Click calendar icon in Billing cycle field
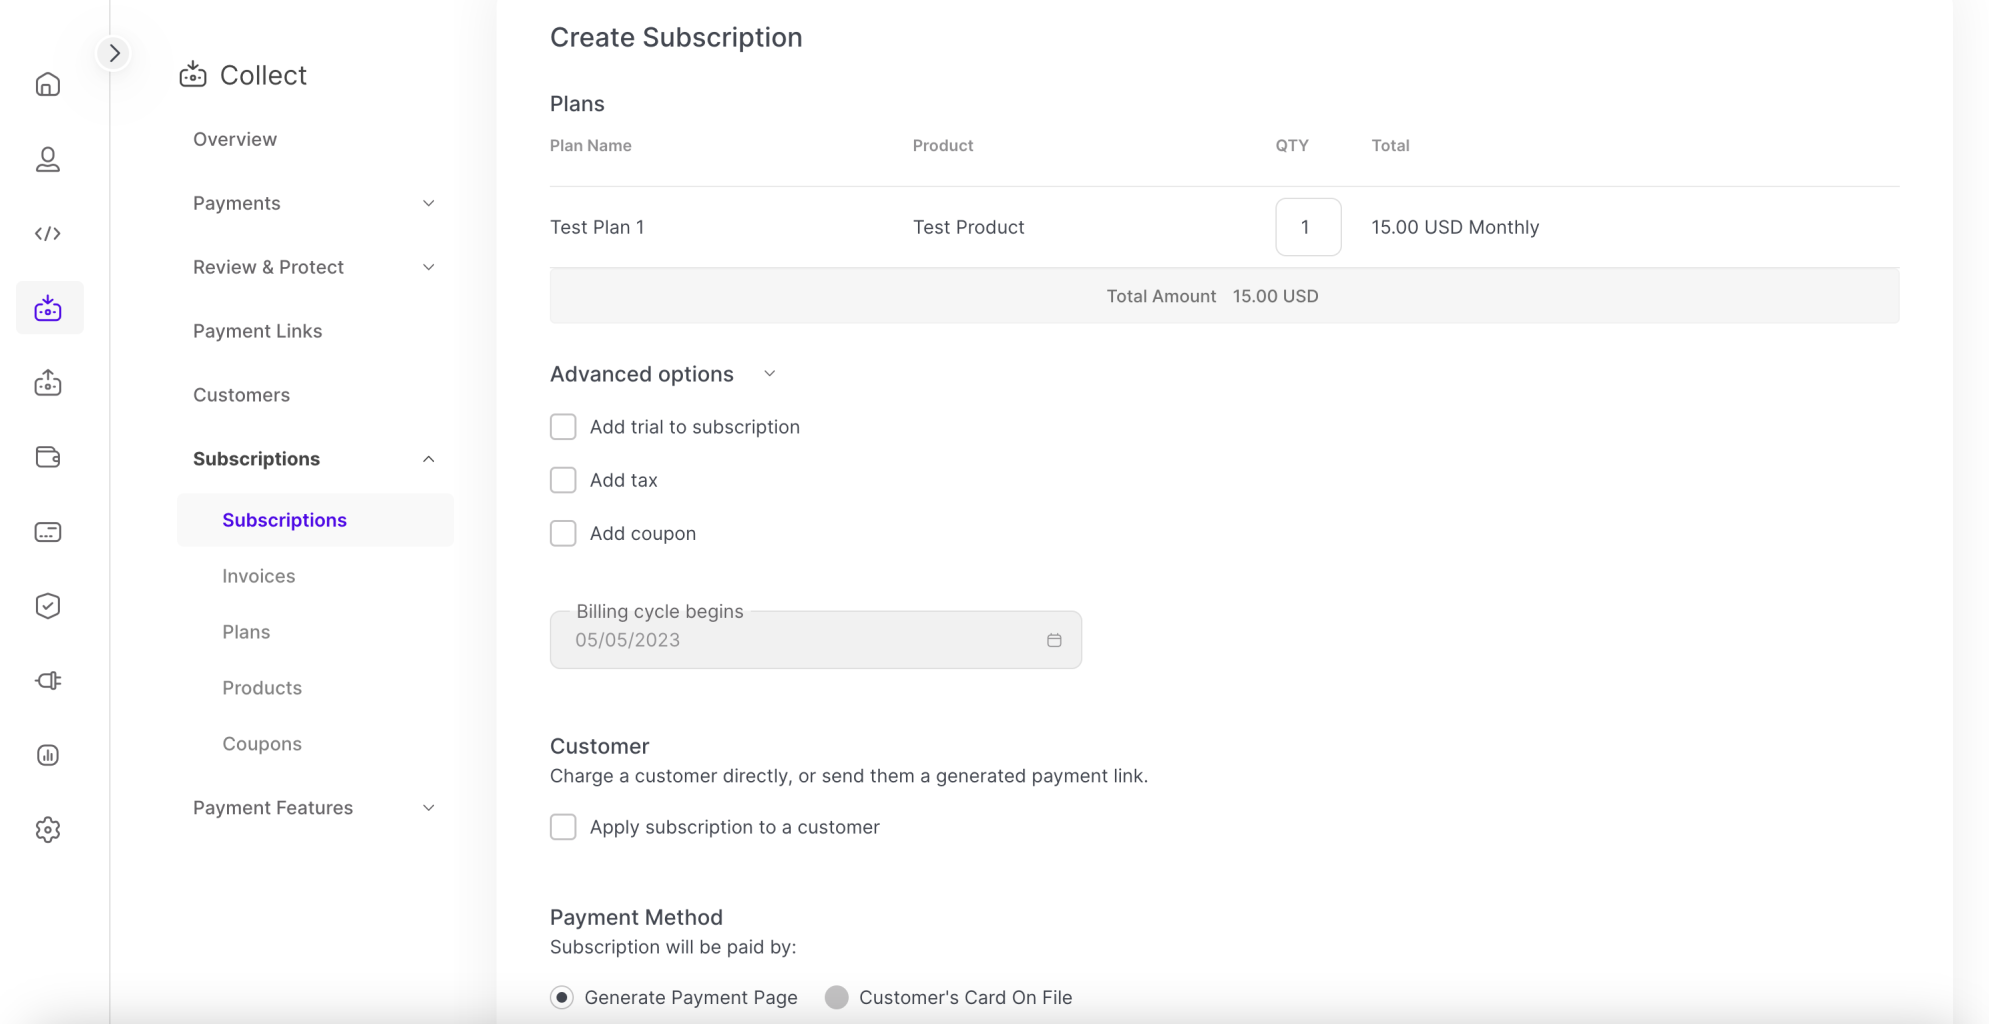1989x1024 pixels. pos(1054,640)
